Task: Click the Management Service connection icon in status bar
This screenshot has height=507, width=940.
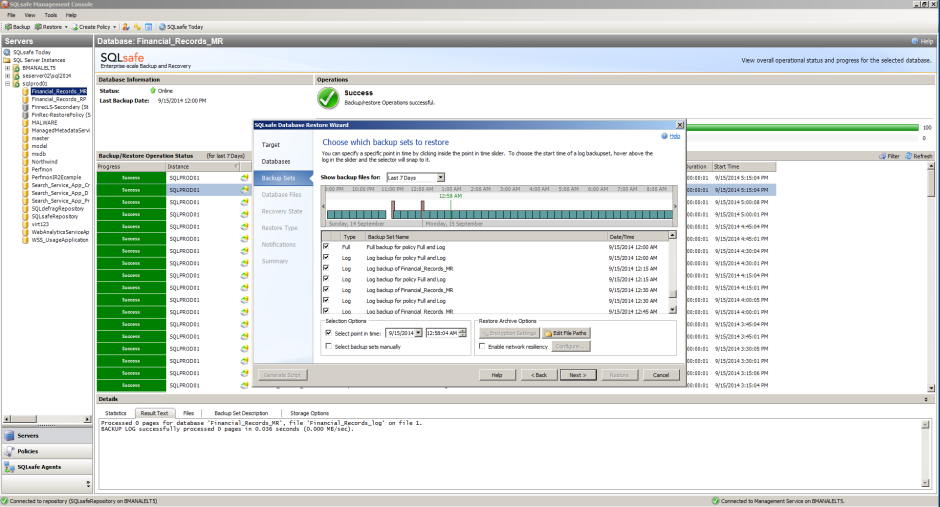Action: point(715,501)
